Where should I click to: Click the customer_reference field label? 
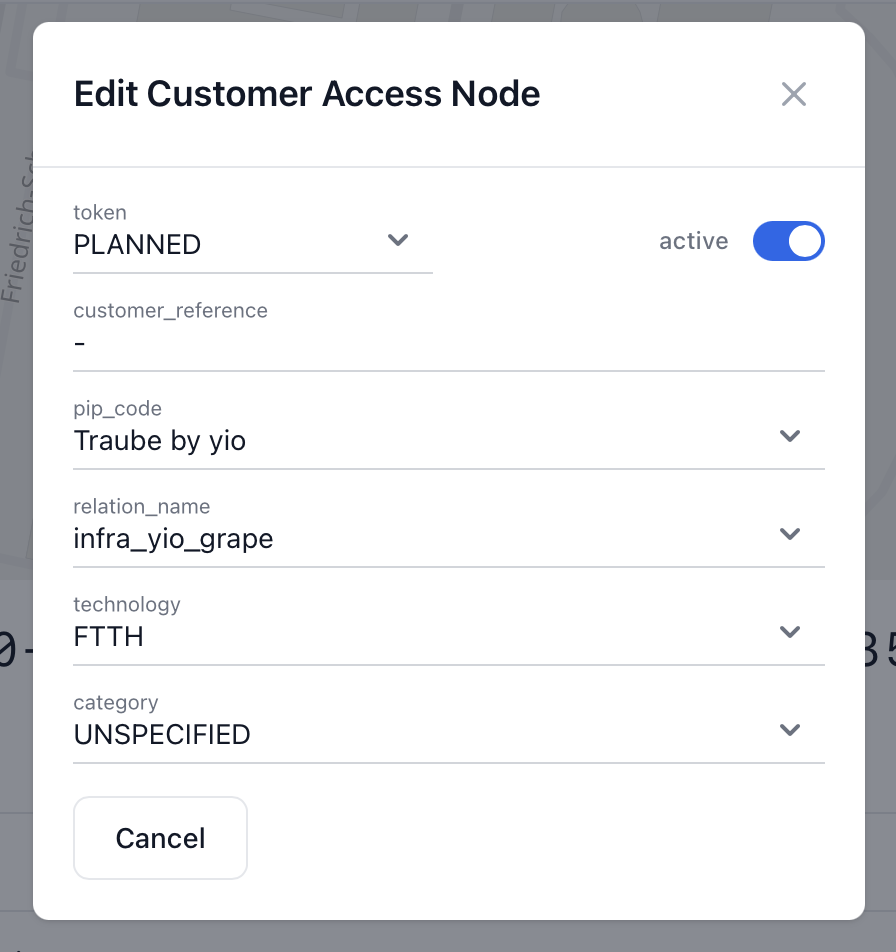click(170, 310)
